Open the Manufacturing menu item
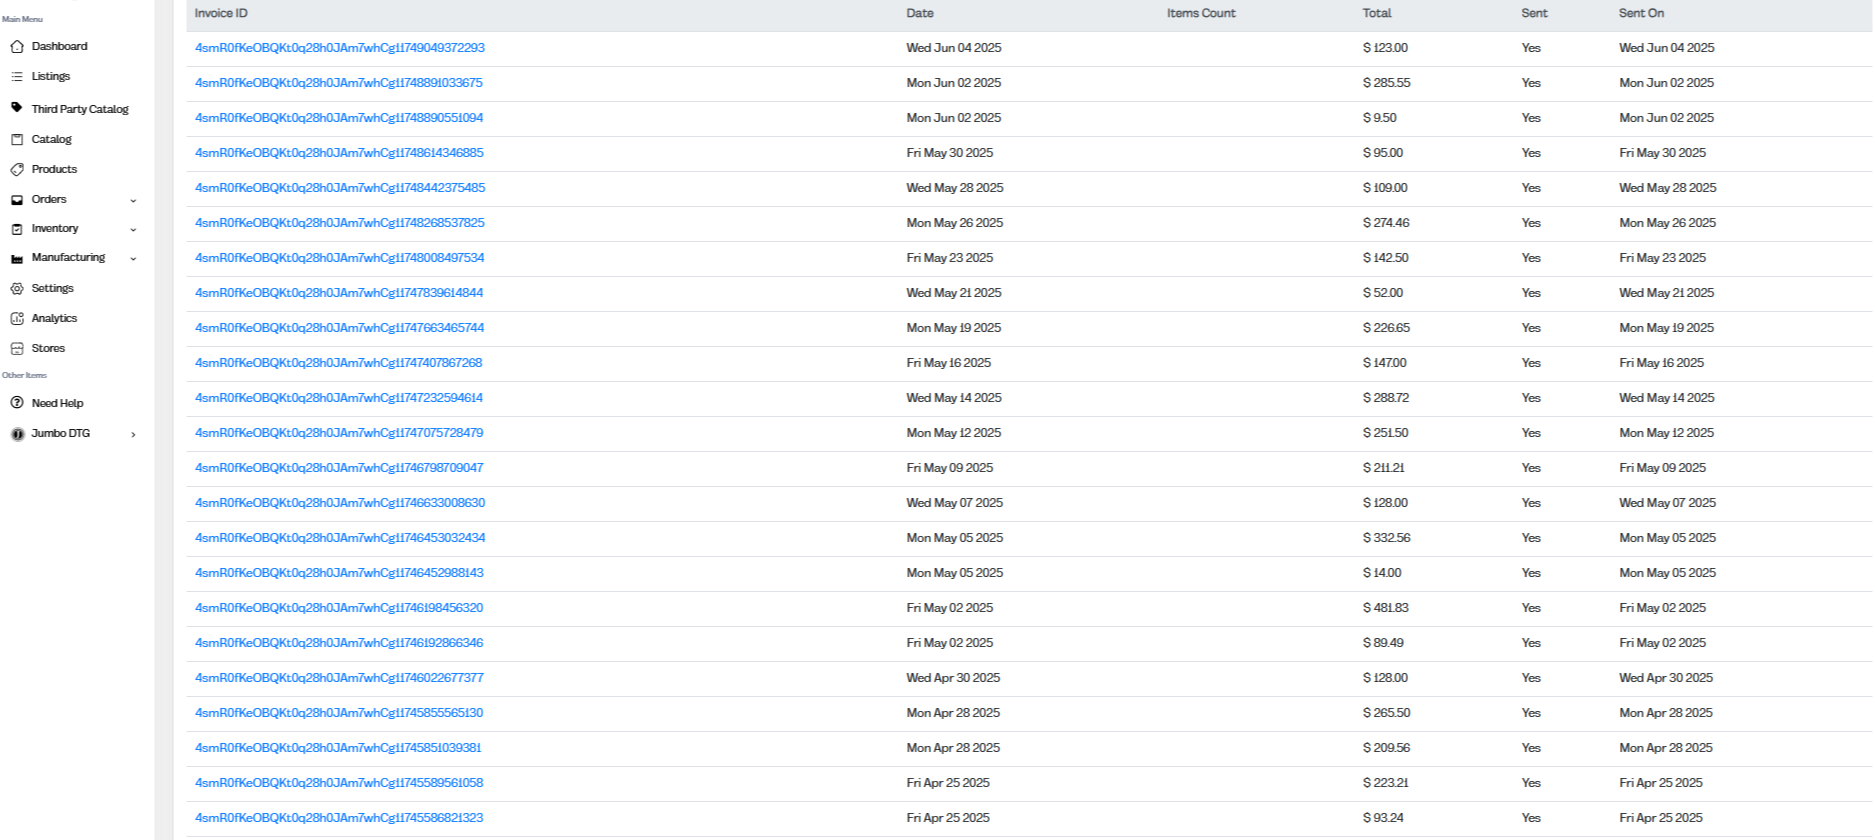The height and width of the screenshot is (840, 1875). click(x=68, y=257)
